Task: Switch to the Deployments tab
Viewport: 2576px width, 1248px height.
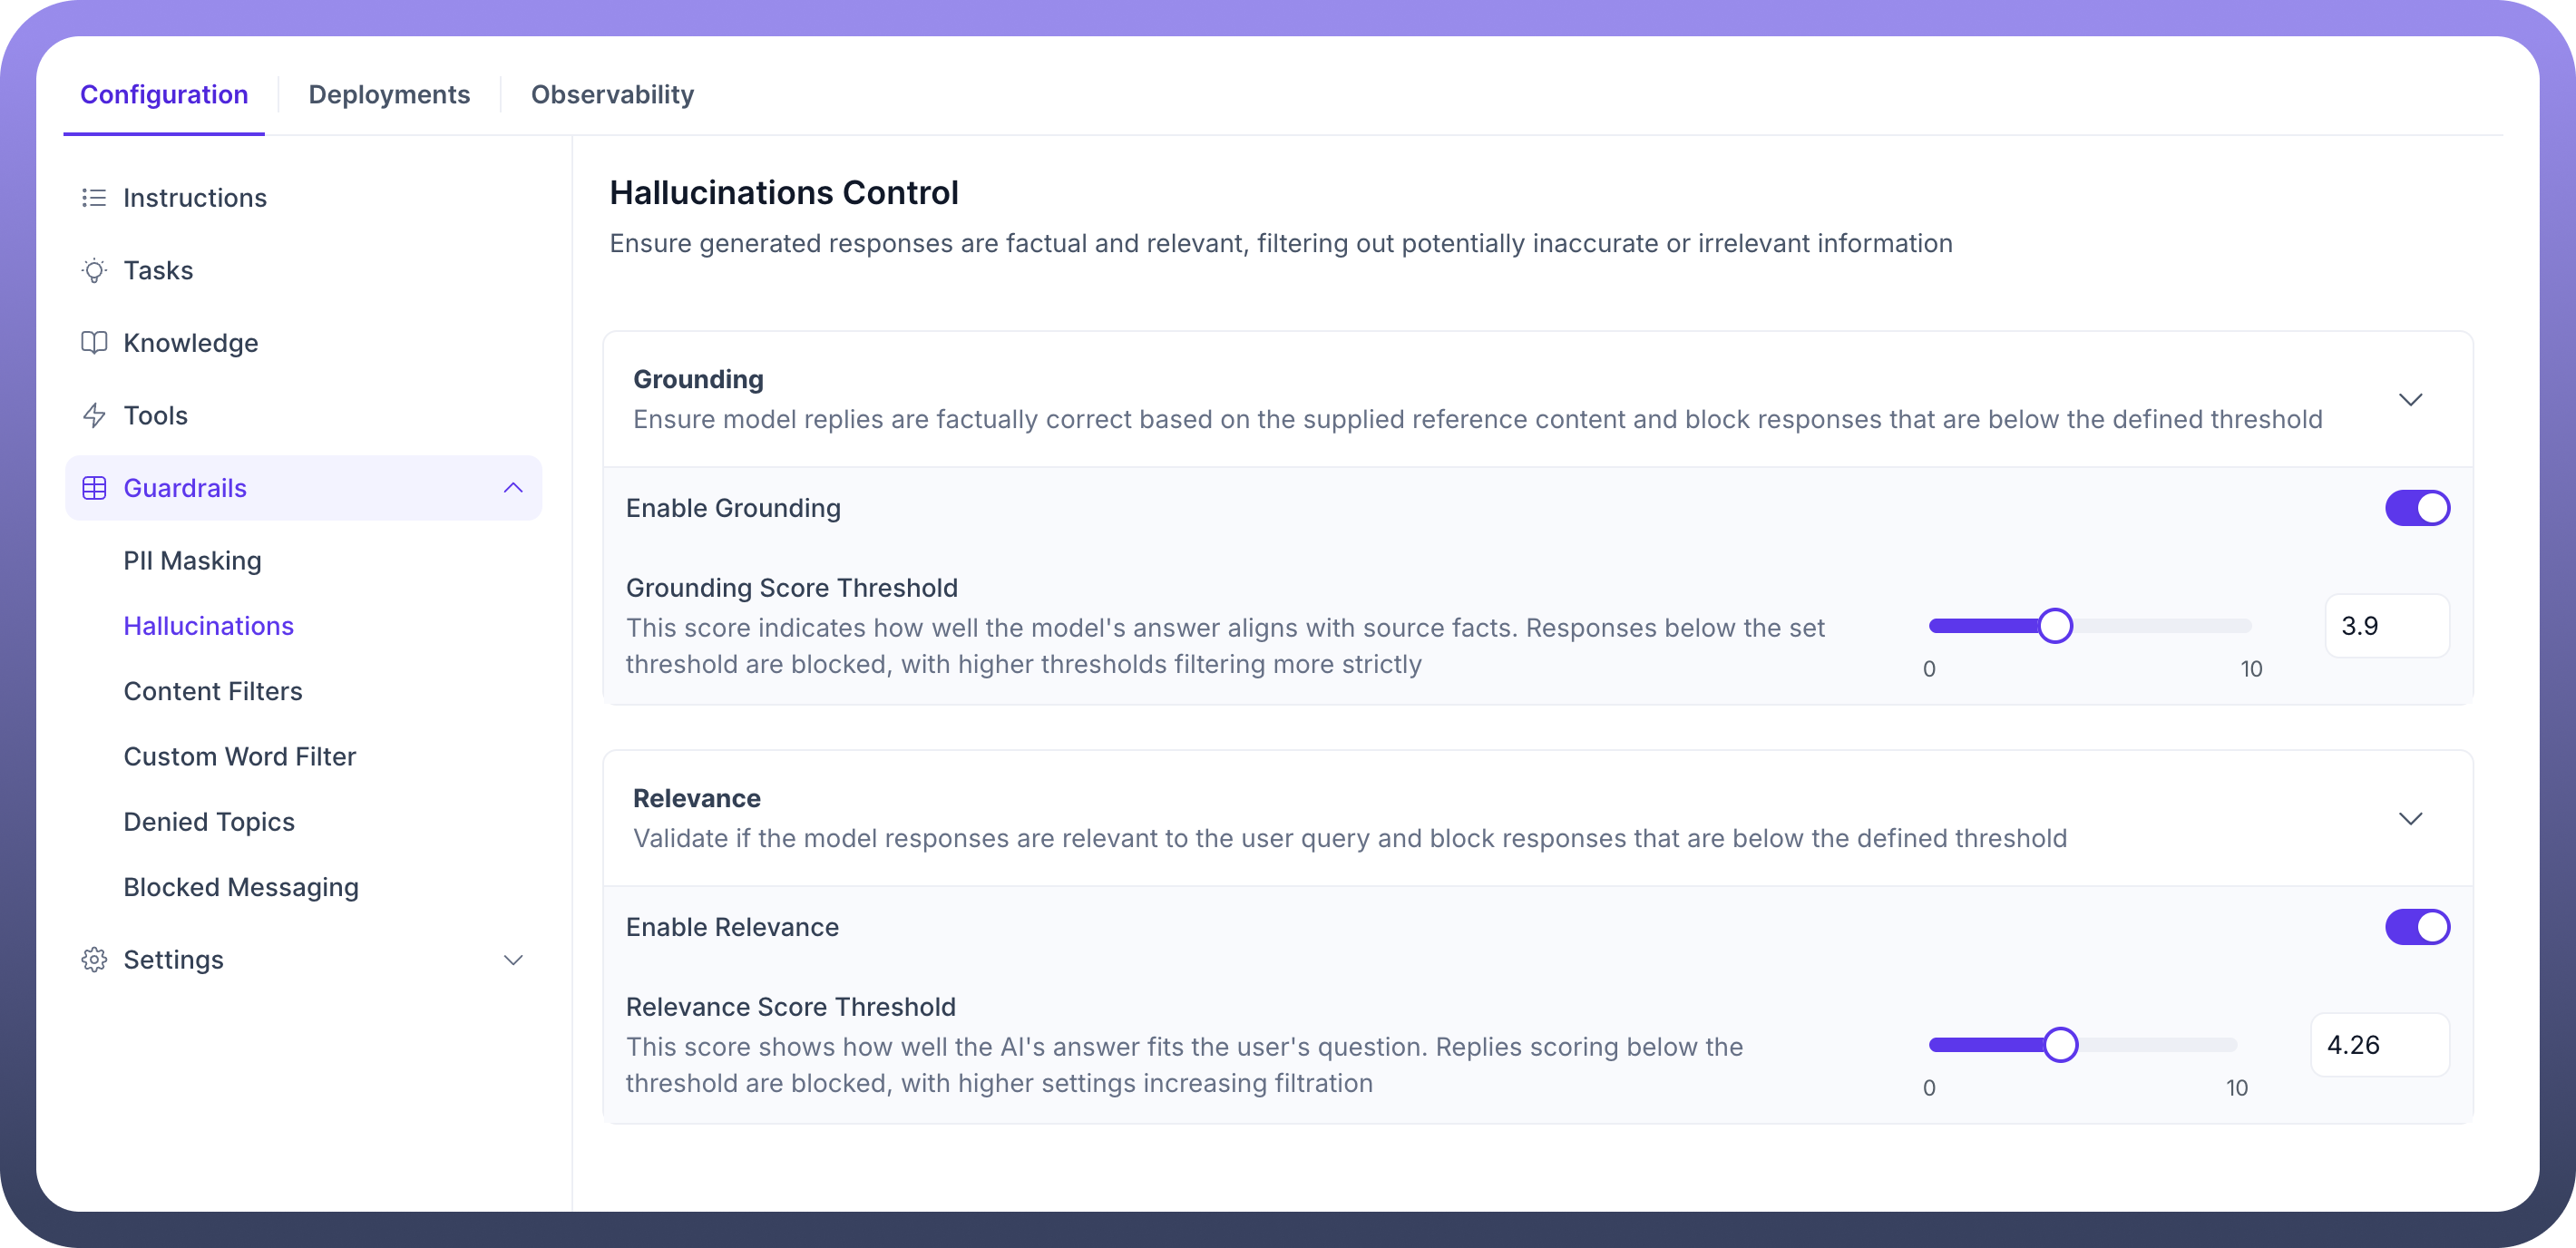Action: [389, 94]
